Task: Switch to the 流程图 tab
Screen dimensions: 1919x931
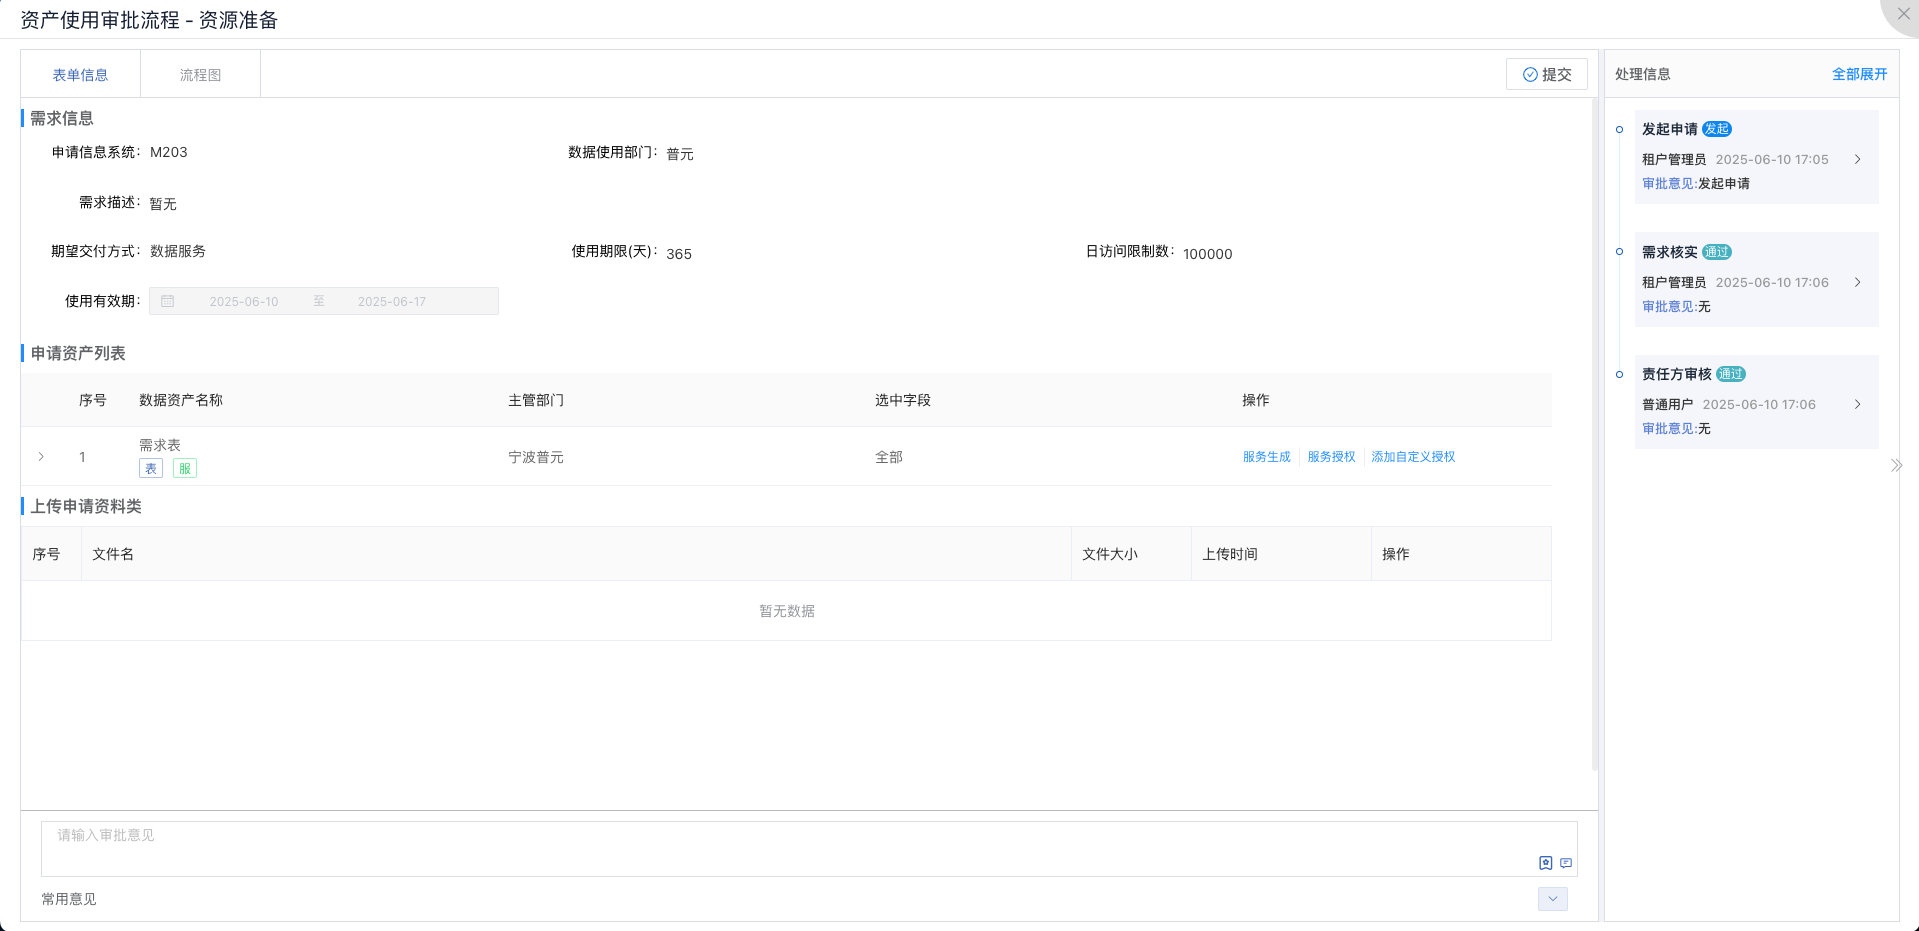Action: 200,75
